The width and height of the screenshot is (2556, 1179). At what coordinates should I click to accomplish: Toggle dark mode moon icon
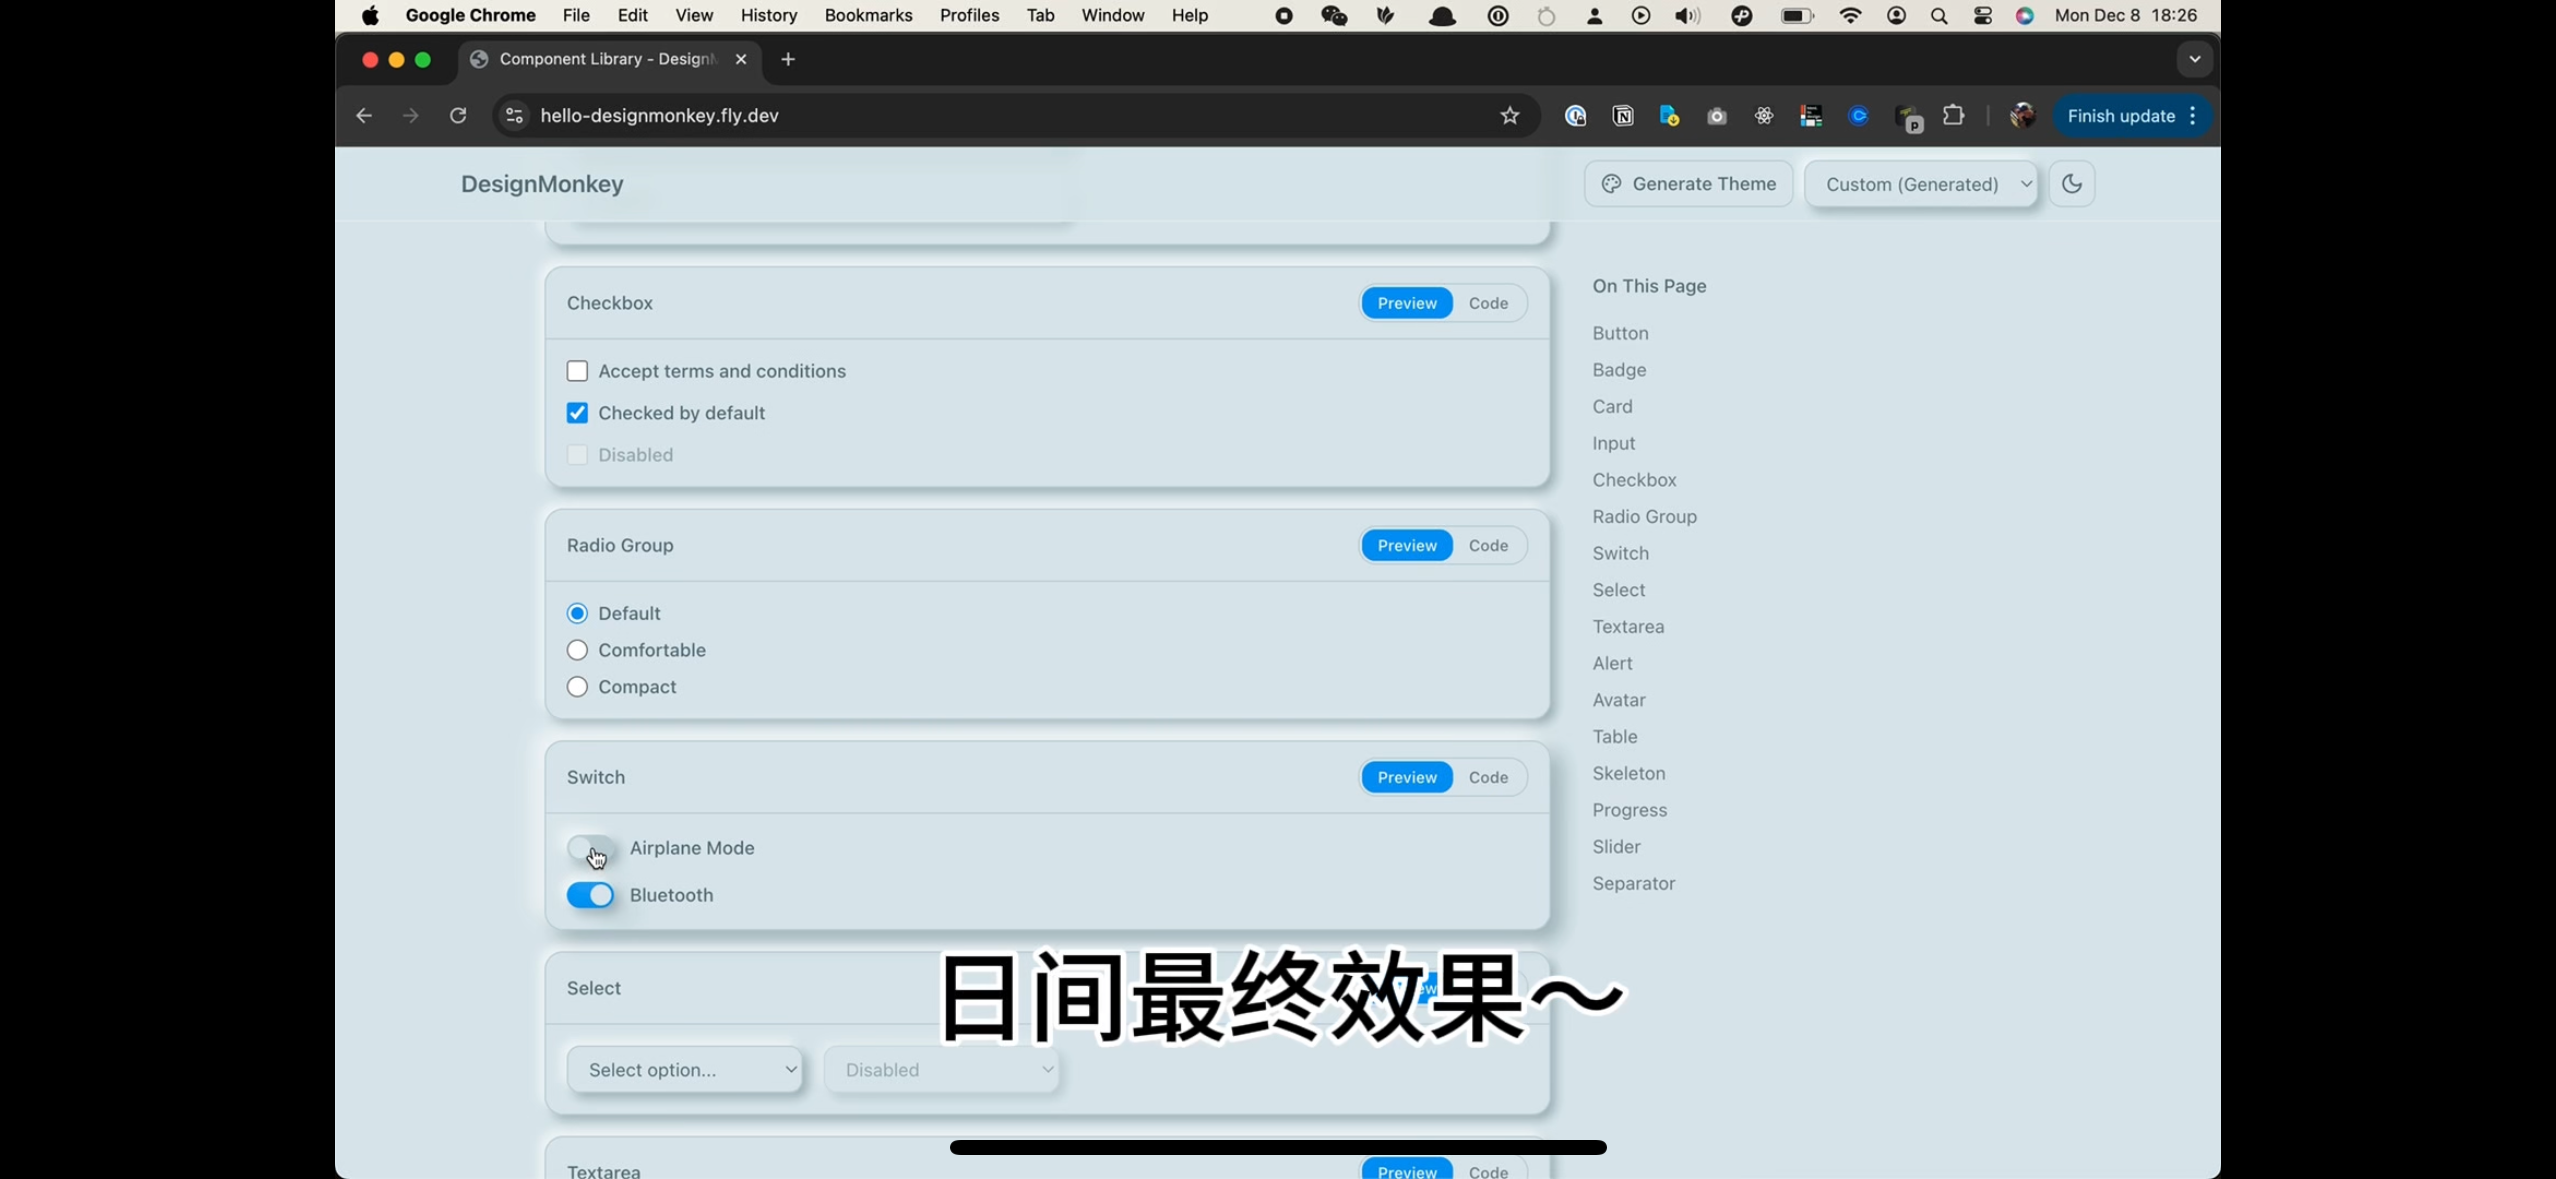[x=2071, y=184]
